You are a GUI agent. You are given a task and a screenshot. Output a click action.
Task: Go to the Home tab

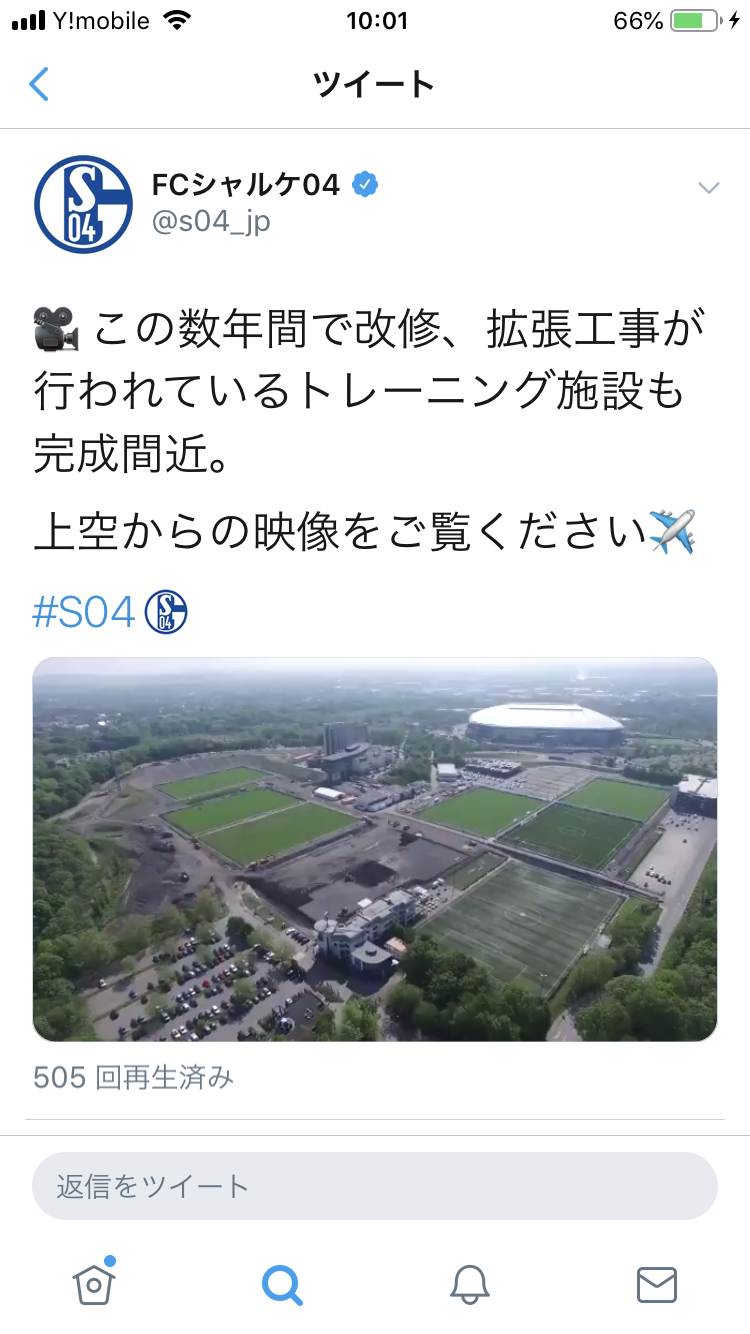click(94, 1282)
